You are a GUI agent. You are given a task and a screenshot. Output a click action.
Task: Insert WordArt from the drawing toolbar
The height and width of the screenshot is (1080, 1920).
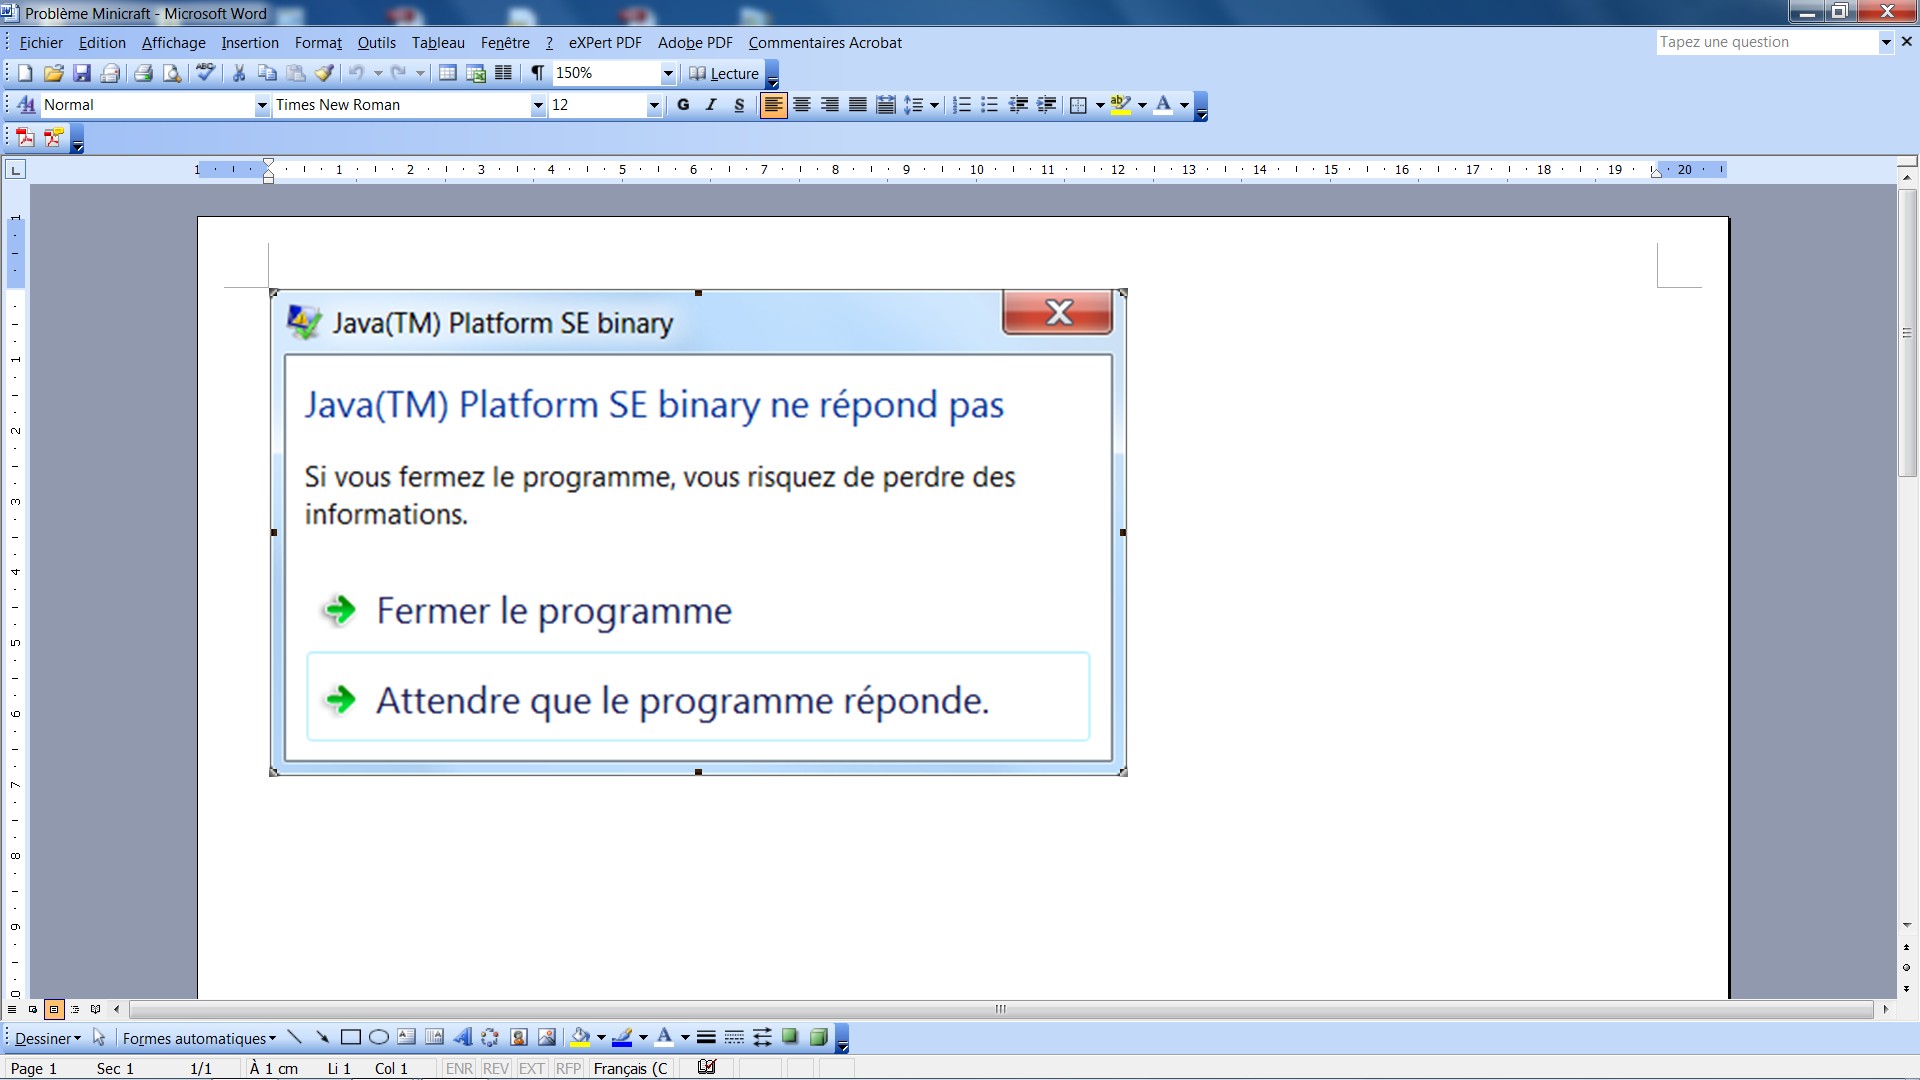tap(462, 1038)
